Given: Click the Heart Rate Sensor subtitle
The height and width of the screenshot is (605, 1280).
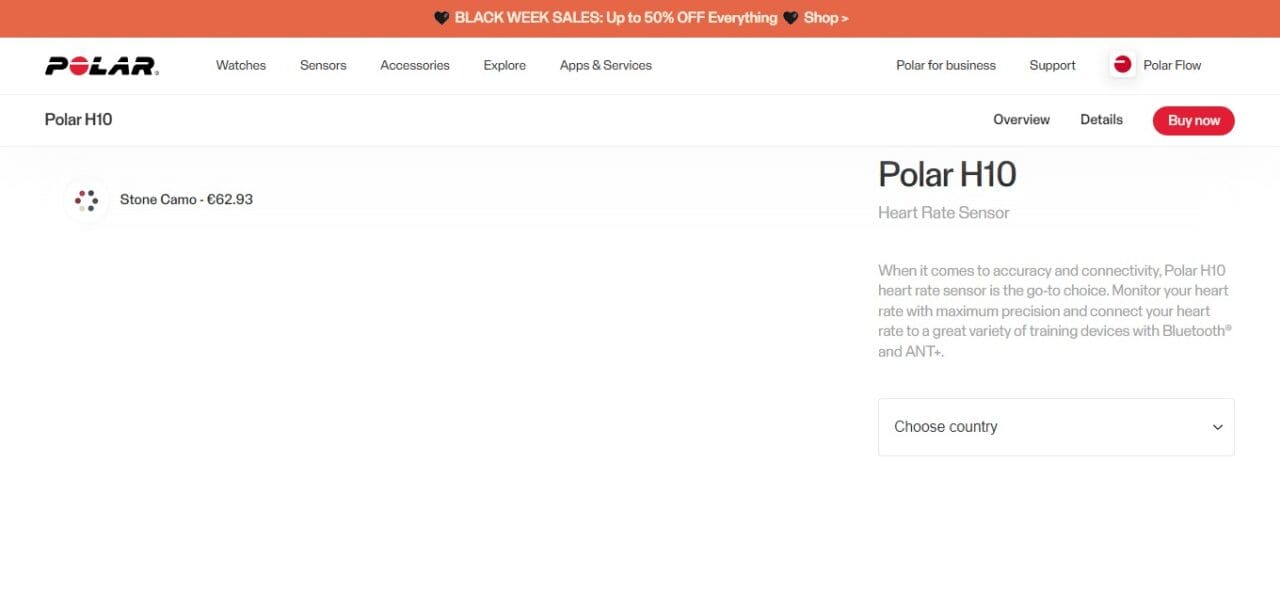Looking at the screenshot, I should point(944,212).
